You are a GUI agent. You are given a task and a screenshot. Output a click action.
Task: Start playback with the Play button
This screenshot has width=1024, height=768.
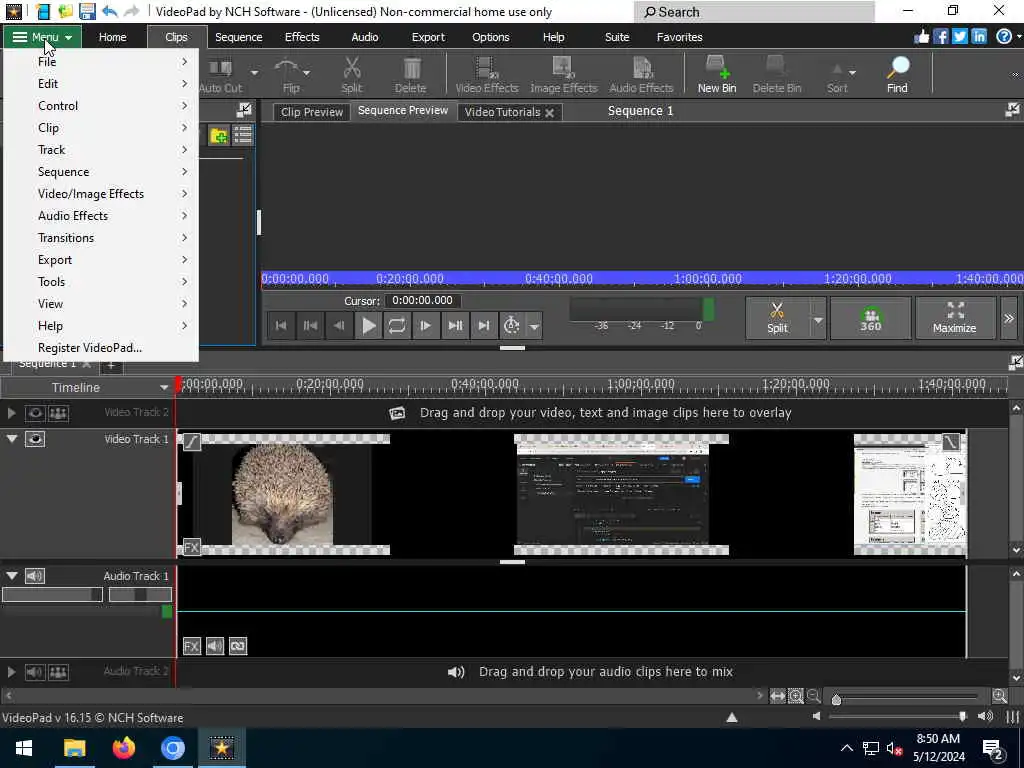click(x=368, y=325)
